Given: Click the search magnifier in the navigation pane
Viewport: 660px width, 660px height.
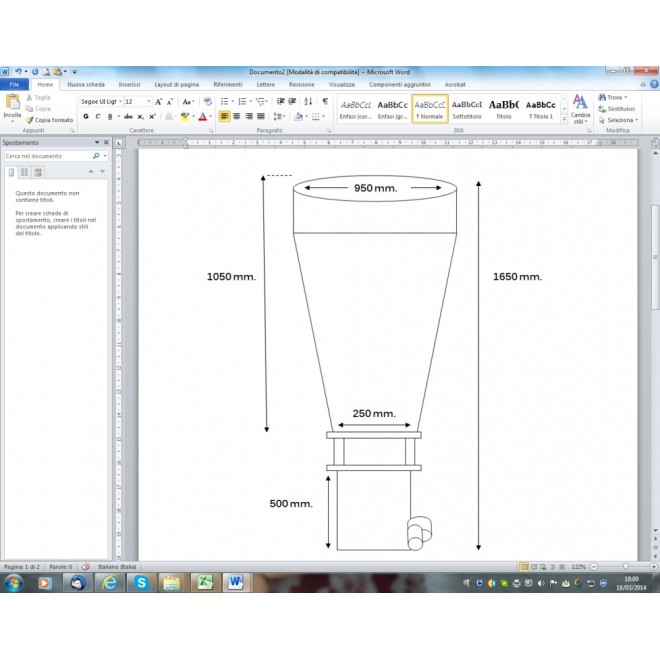Looking at the screenshot, I should click(96, 156).
